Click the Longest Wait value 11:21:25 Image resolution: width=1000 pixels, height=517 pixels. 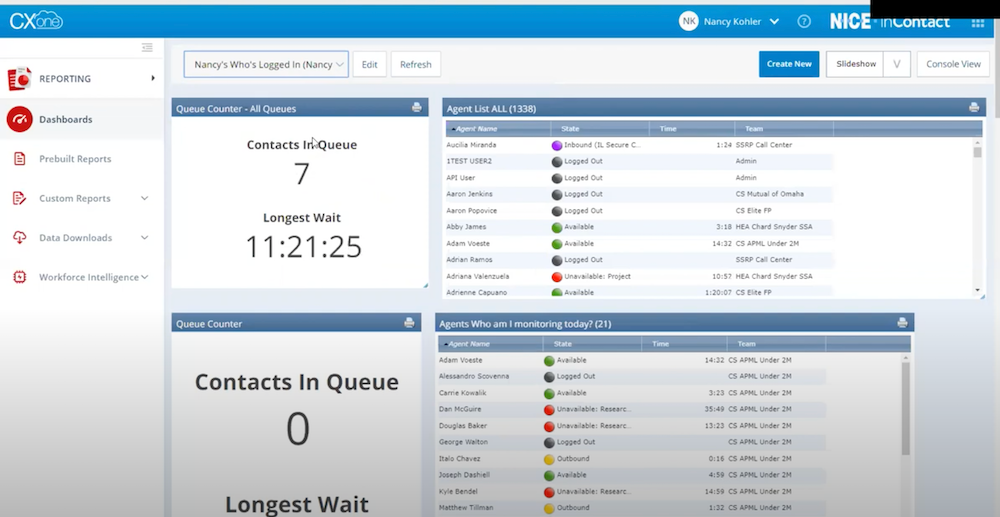click(x=303, y=247)
